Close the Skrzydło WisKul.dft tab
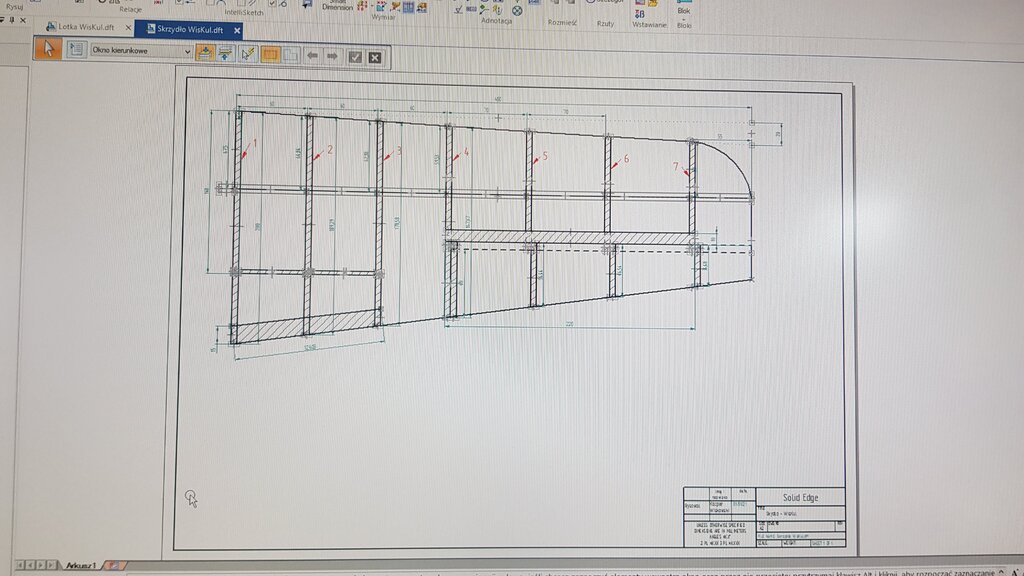 tap(237, 29)
